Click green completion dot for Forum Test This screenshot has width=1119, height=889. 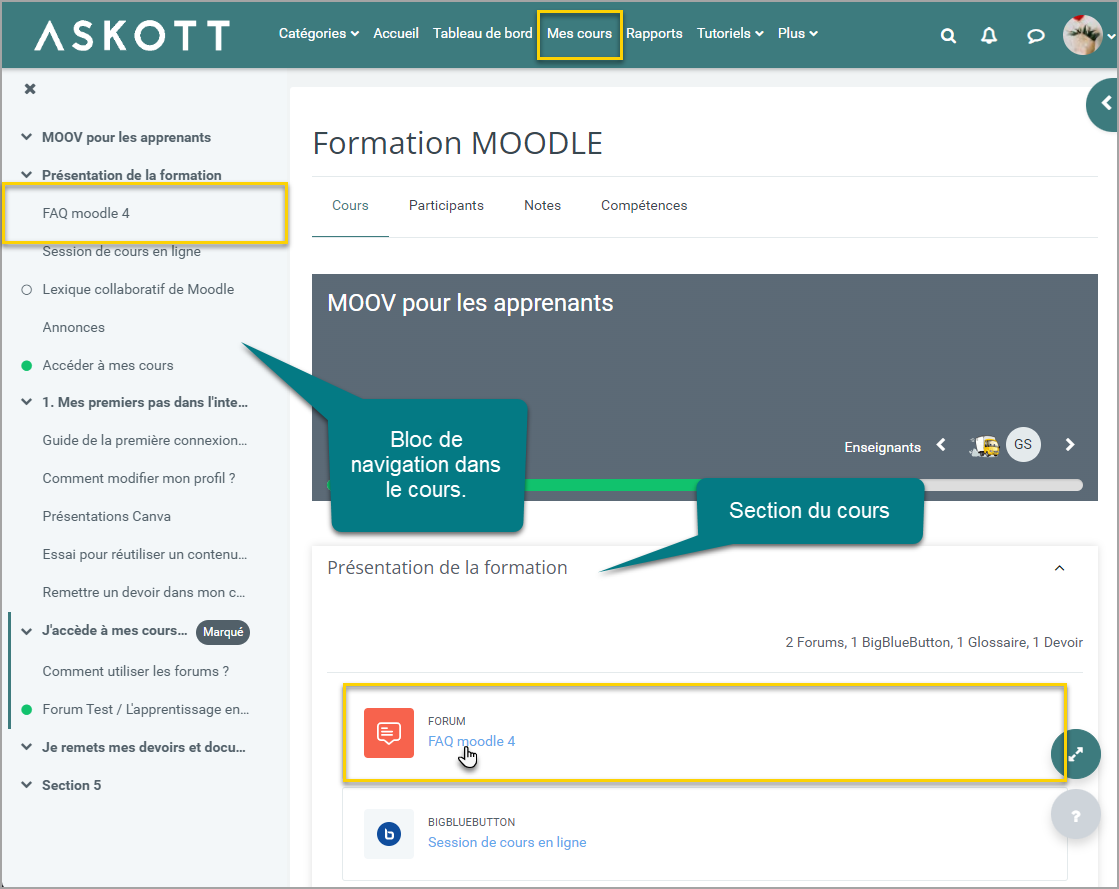click(27, 710)
